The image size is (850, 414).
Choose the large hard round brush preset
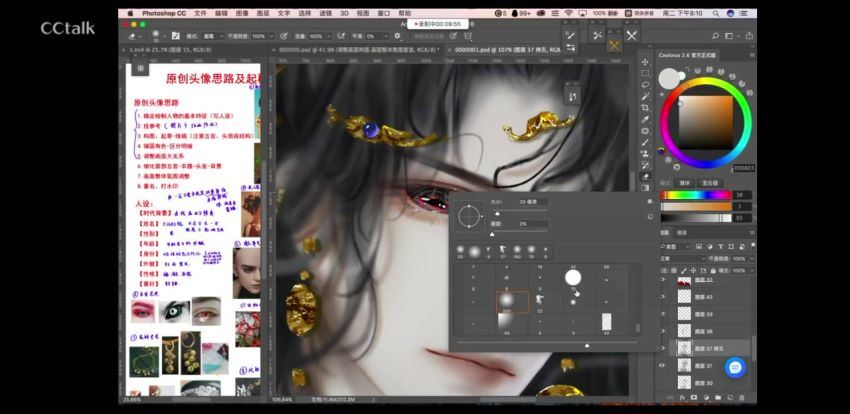coord(573,278)
